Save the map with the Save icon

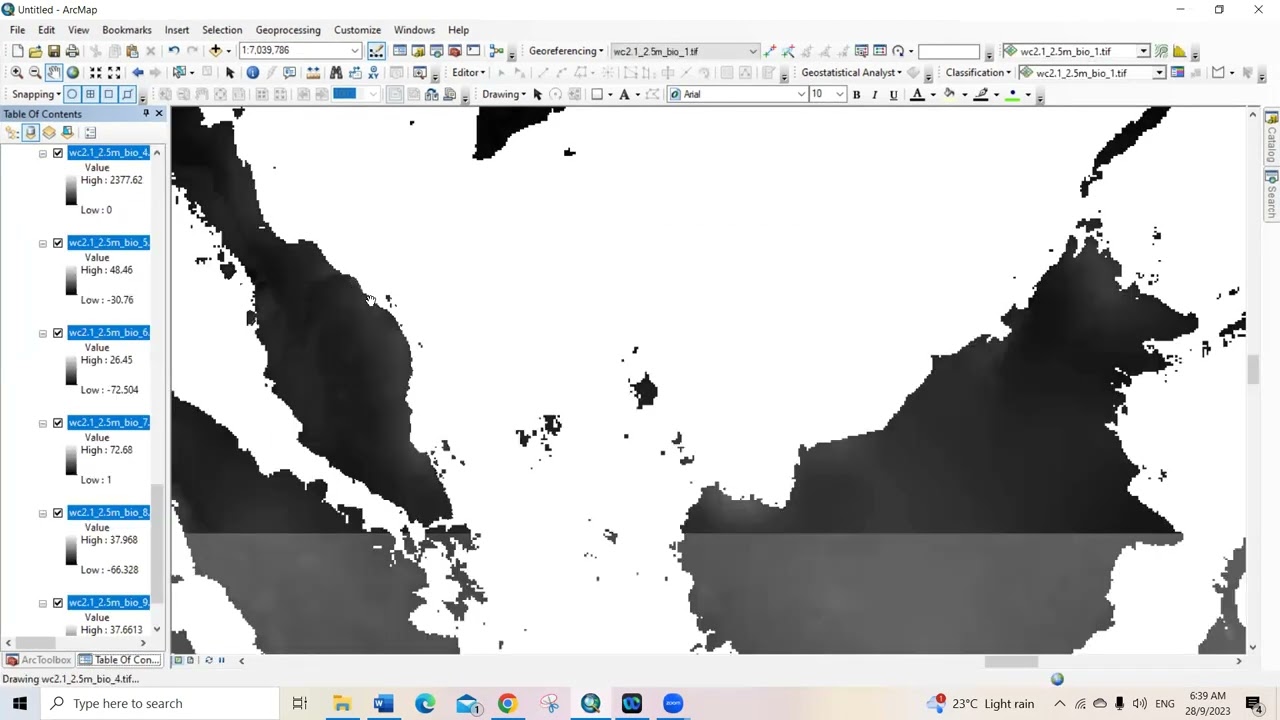point(54,51)
